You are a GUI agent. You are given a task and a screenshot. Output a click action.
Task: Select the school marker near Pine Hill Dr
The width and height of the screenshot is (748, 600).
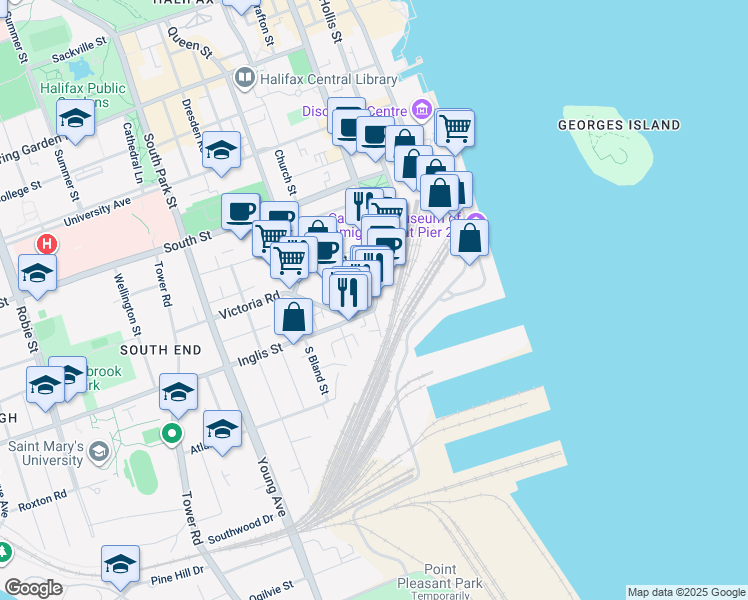click(120, 568)
